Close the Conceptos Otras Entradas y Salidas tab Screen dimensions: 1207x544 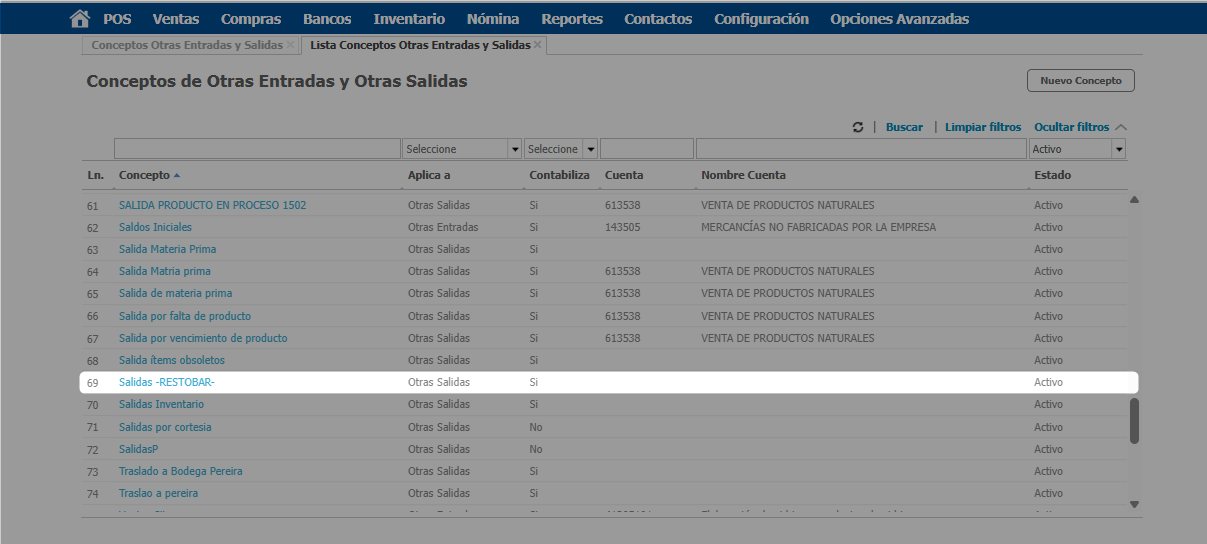pyautogui.click(x=290, y=45)
